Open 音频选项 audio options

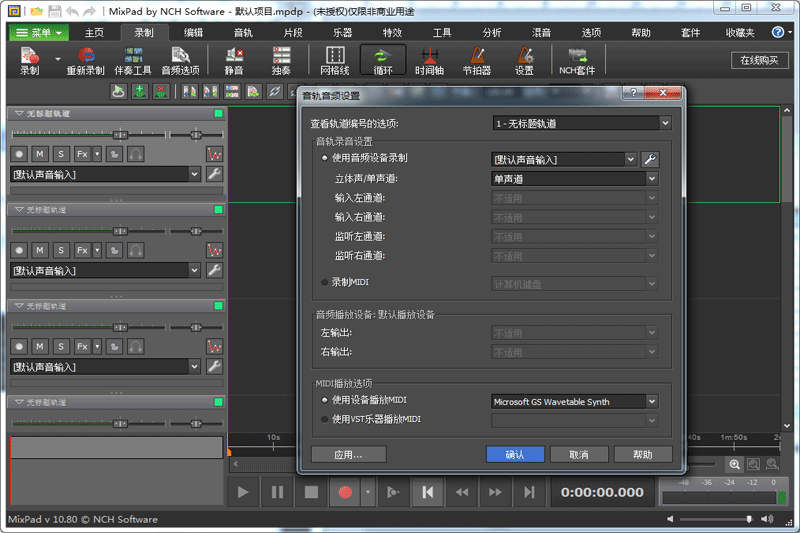[181, 60]
